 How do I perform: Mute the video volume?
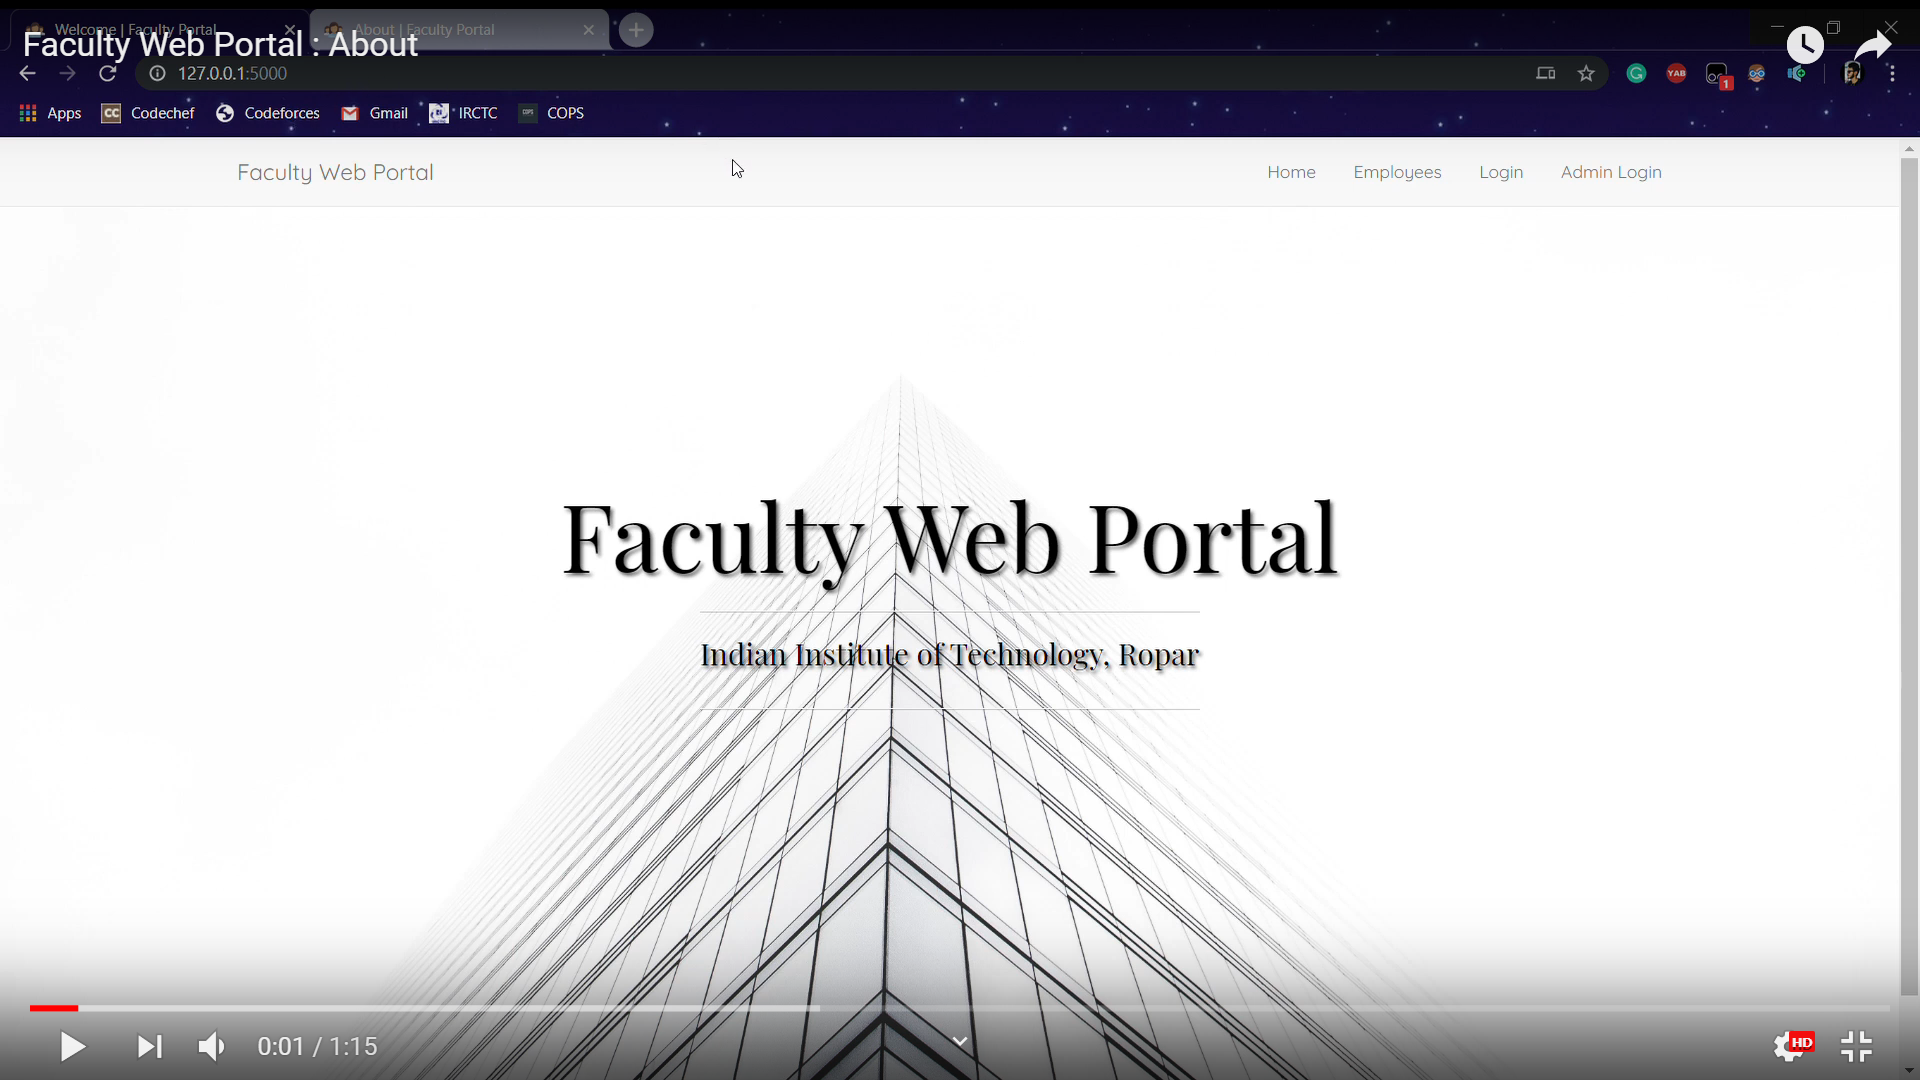[x=211, y=1047]
